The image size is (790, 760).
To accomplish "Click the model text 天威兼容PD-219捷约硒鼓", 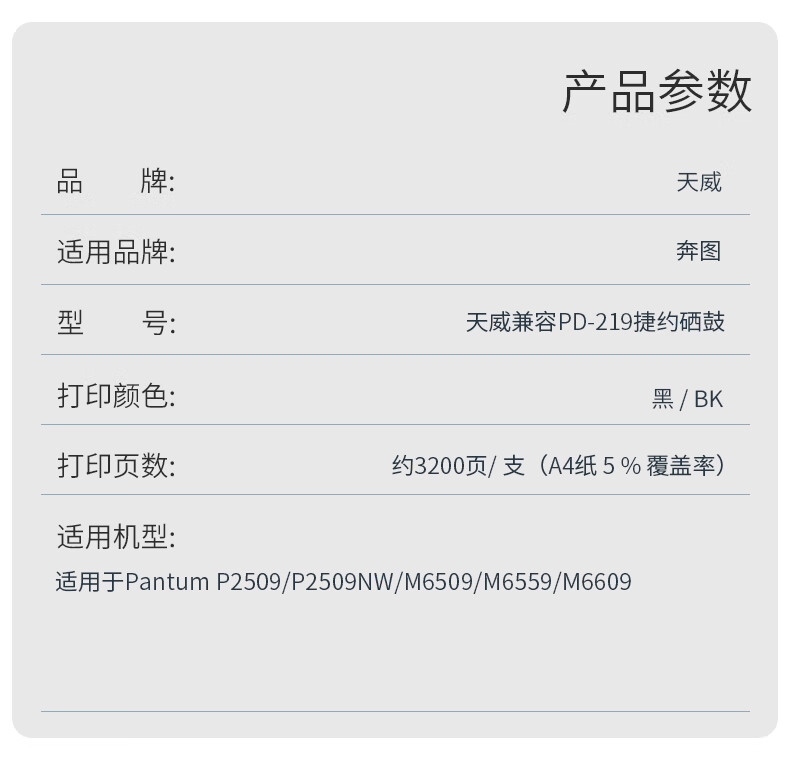I will click(x=595, y=322).
